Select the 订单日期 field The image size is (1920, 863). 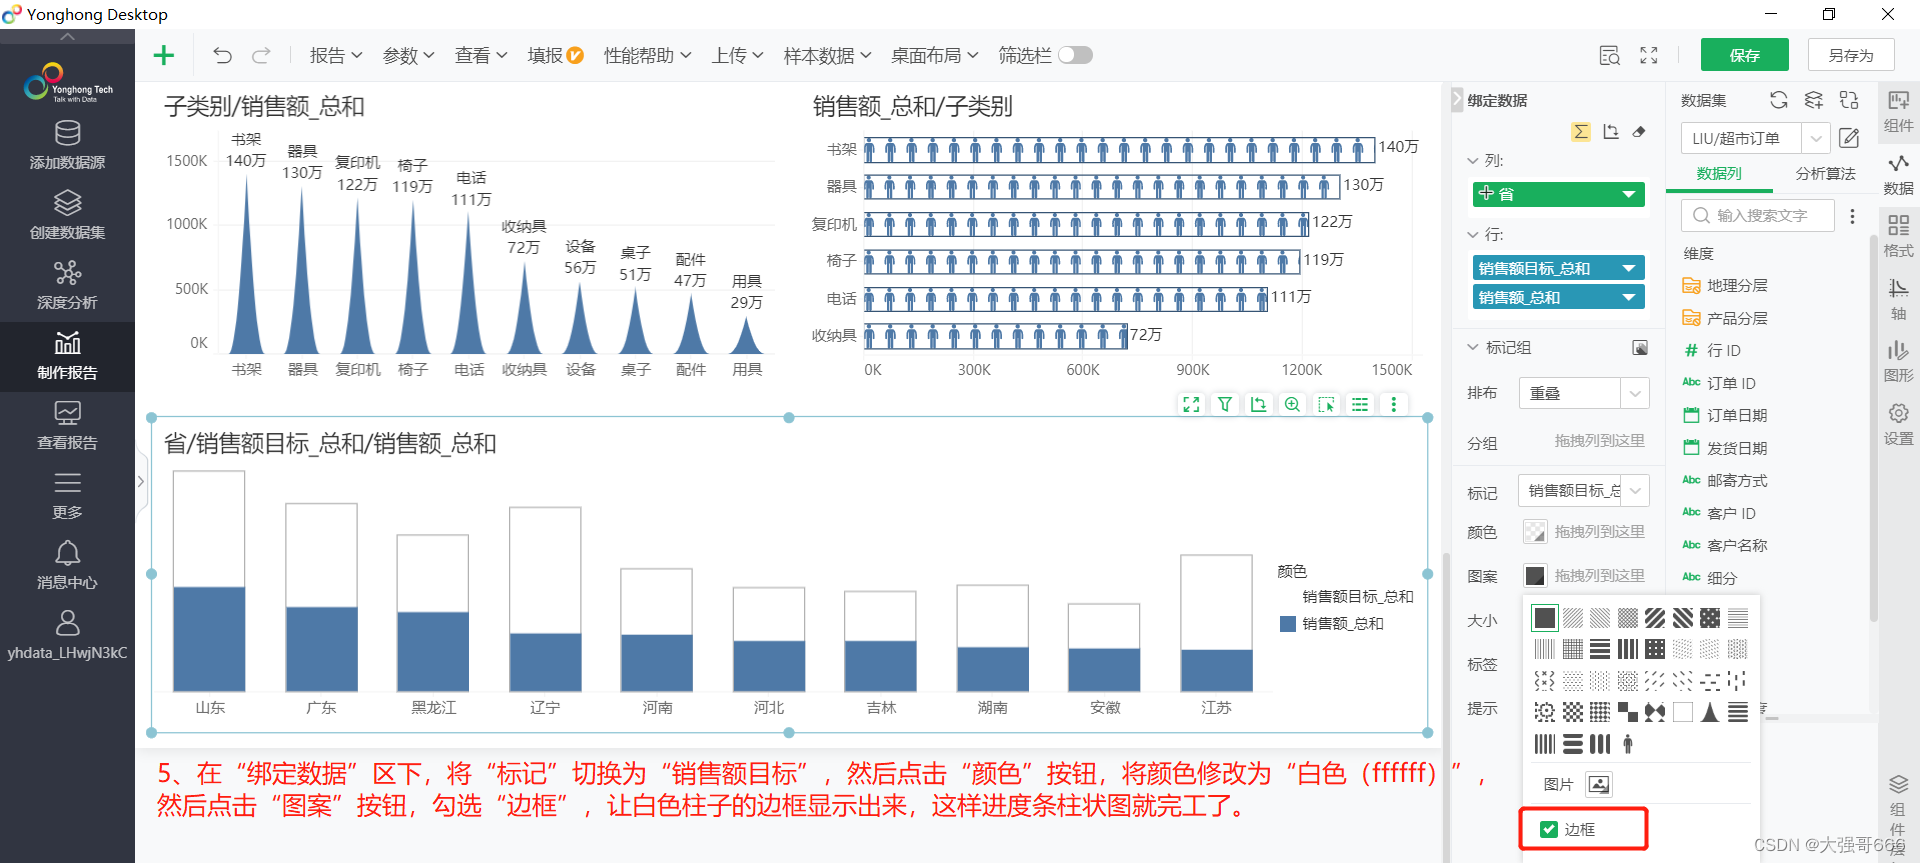[x=1737, y=415]
